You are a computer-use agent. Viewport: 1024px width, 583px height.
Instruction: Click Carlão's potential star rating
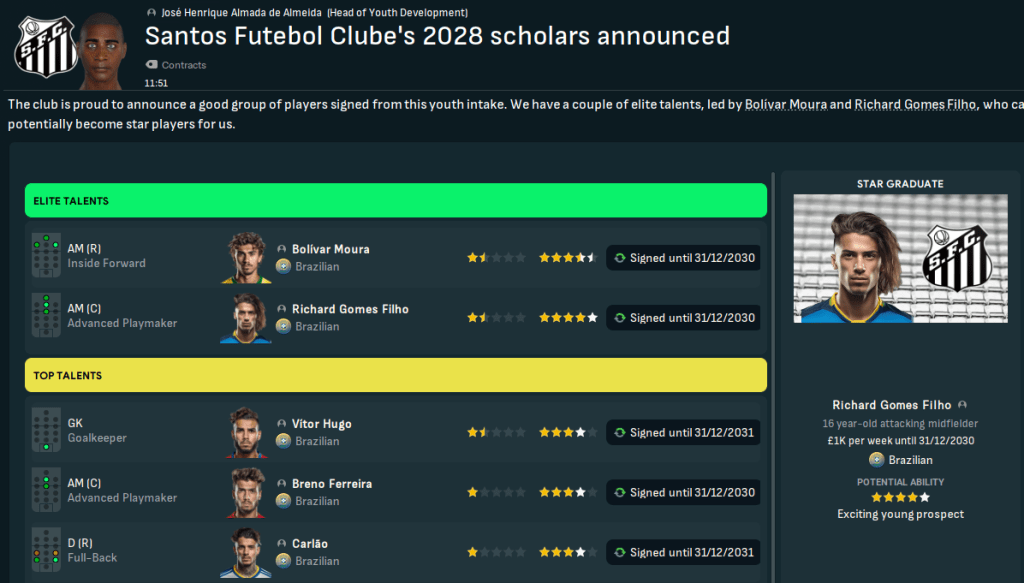567,552
